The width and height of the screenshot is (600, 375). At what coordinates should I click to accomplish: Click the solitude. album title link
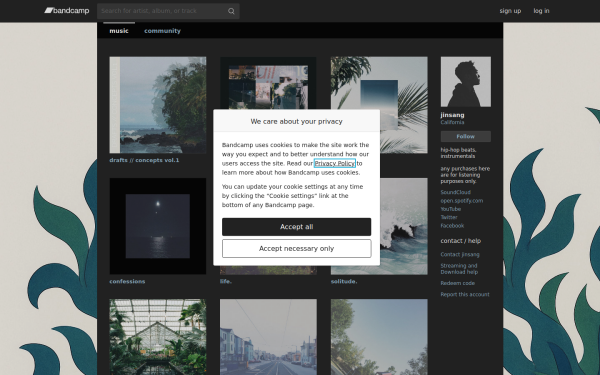coord(344,281)
